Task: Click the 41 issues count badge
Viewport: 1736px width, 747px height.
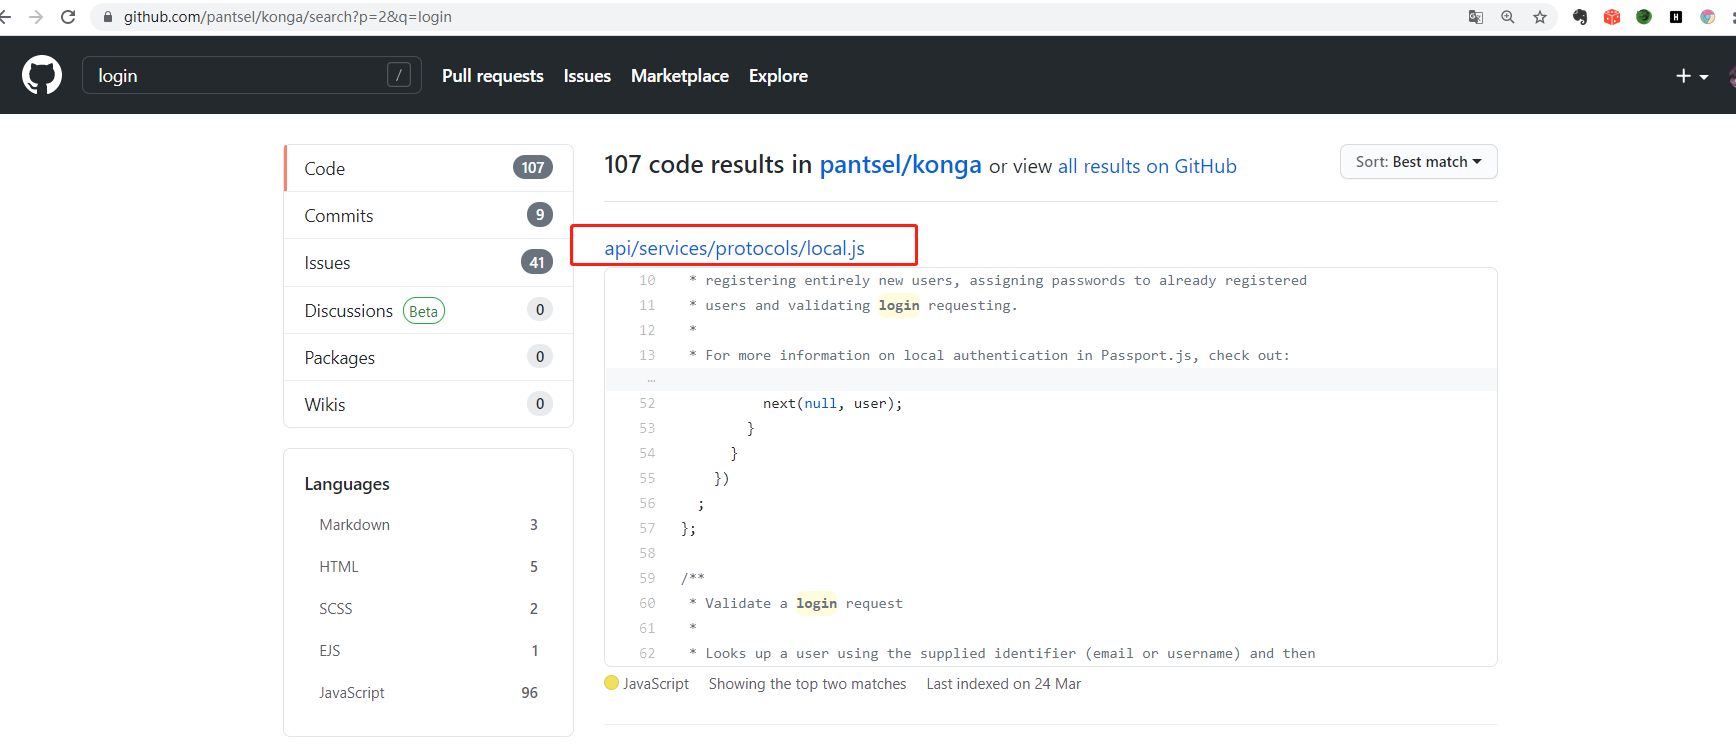Action: coord(537,262)
